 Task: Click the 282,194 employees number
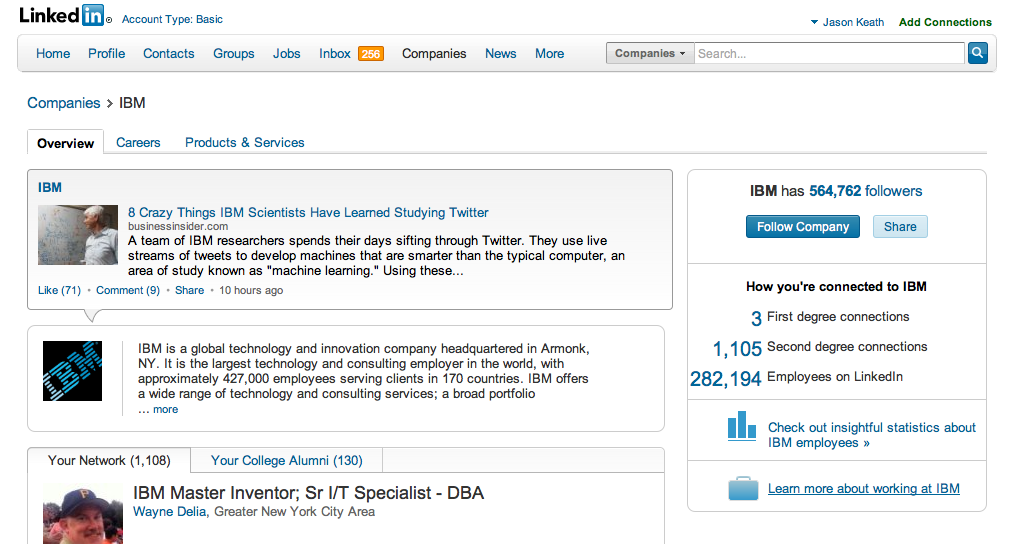pyautogui.click(x=725, y=379)
